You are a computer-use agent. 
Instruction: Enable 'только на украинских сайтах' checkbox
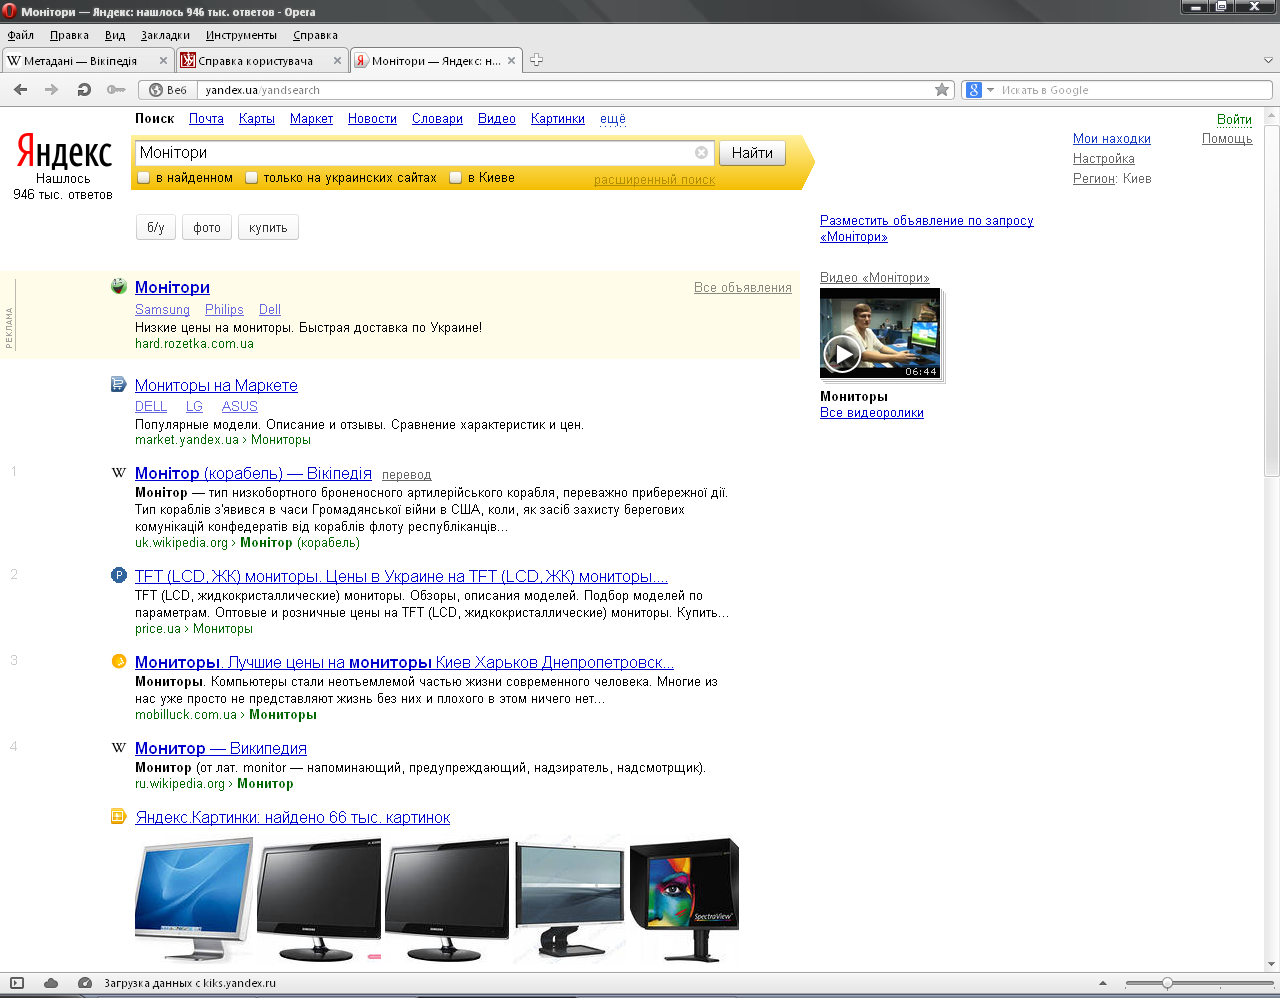point(252,177)
